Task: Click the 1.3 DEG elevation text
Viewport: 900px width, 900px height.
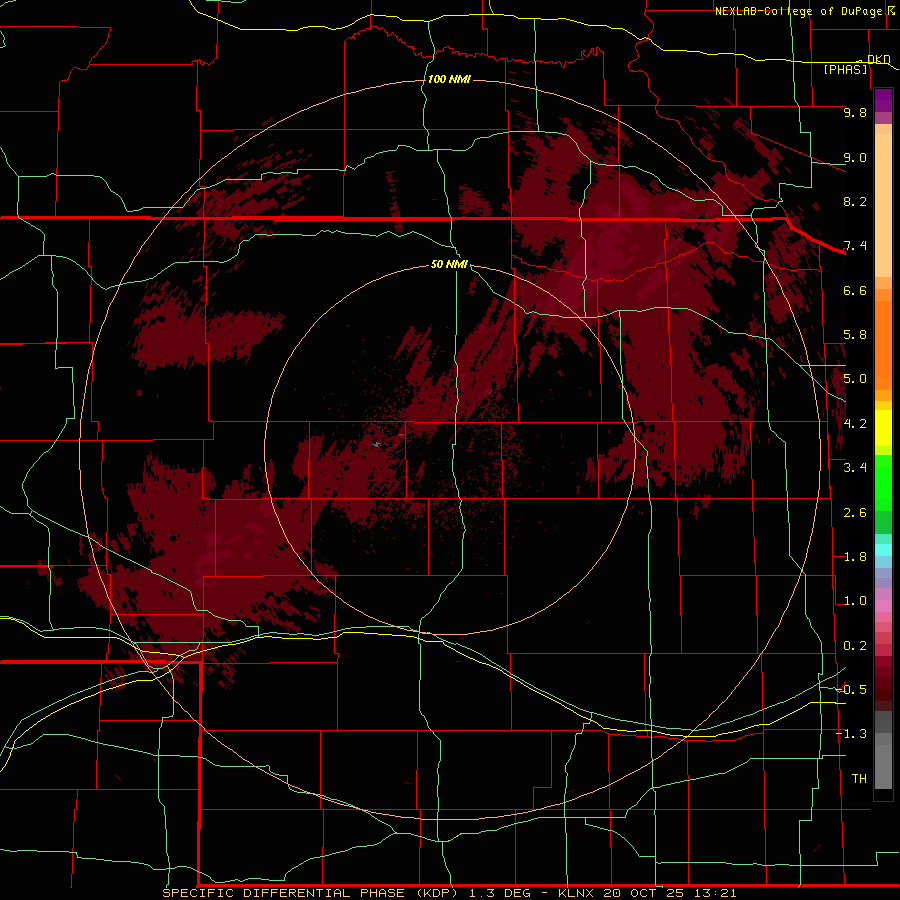Action: click(x=498, y=893)
